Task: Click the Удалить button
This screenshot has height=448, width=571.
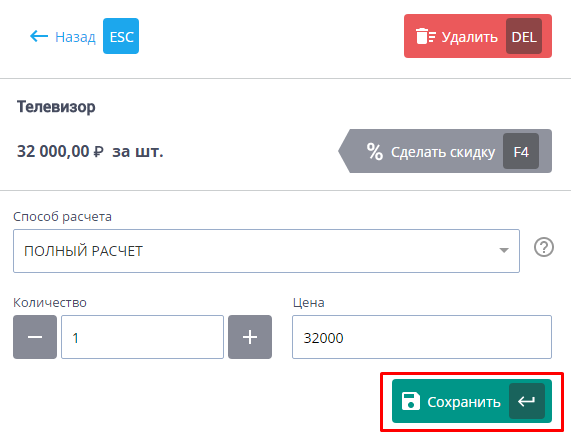Action: click(478, 36)
